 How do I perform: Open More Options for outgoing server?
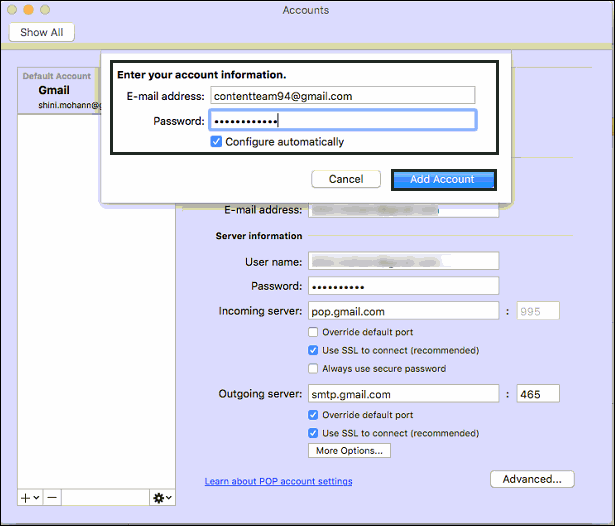point(349,451)
